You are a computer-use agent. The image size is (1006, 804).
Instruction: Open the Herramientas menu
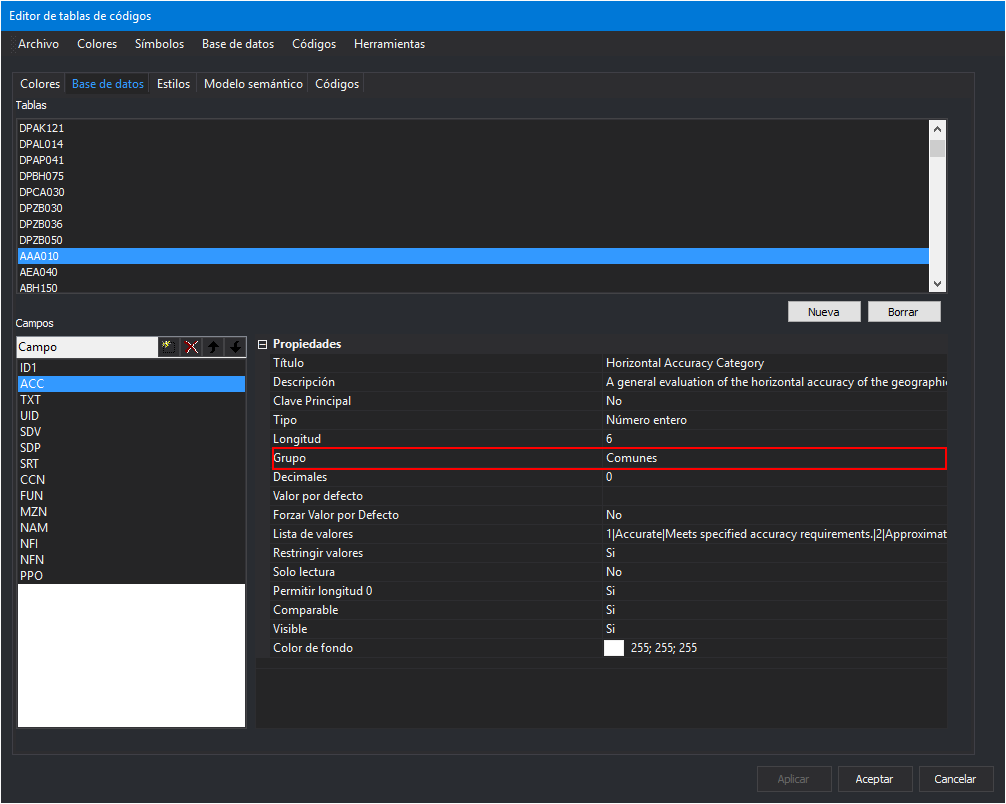(389, 44)
